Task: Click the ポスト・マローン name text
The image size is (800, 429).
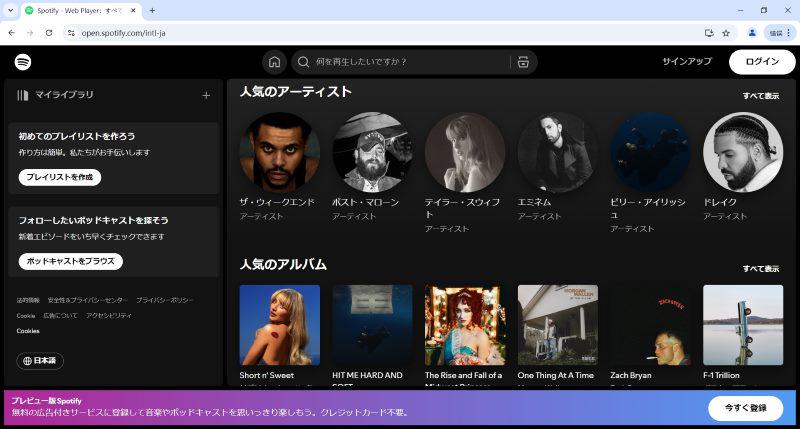Action: [x=366, y=203]
